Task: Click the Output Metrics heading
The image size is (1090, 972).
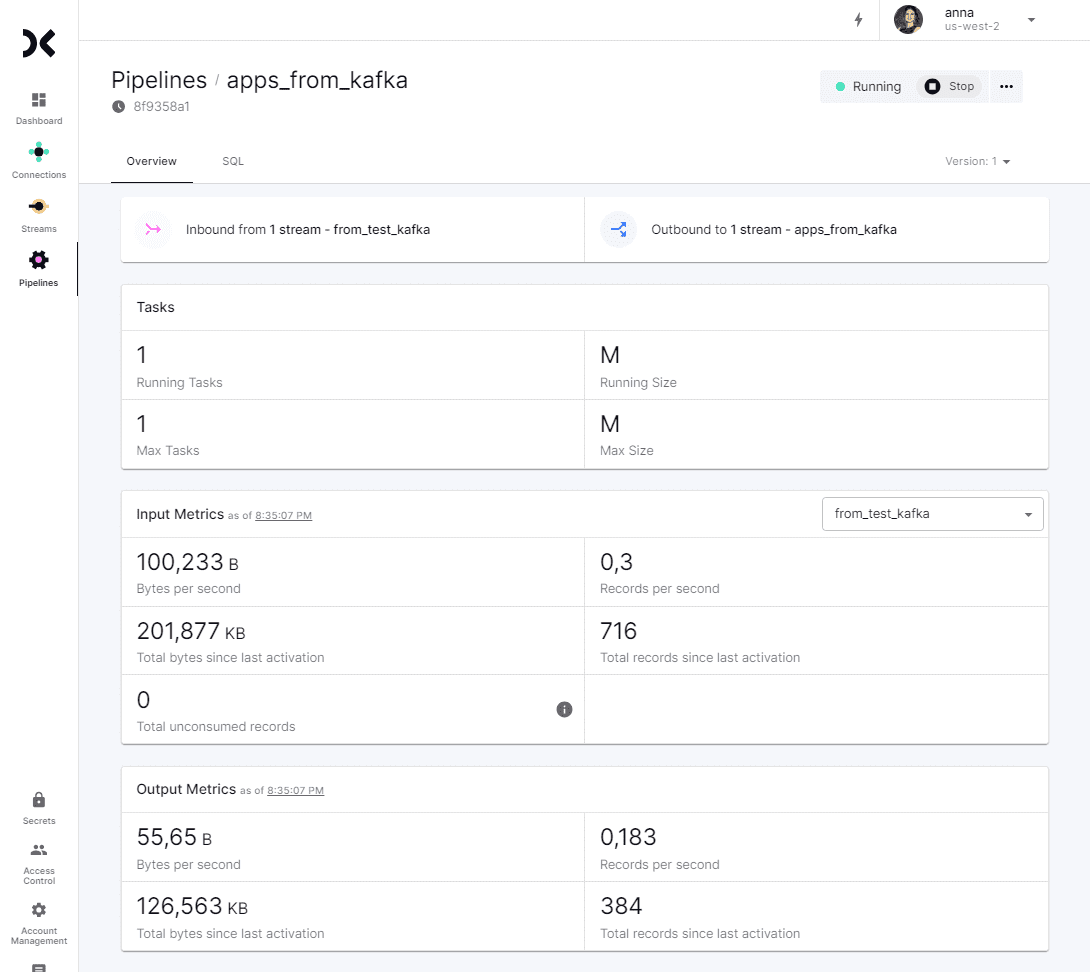Action: (186, 789)
